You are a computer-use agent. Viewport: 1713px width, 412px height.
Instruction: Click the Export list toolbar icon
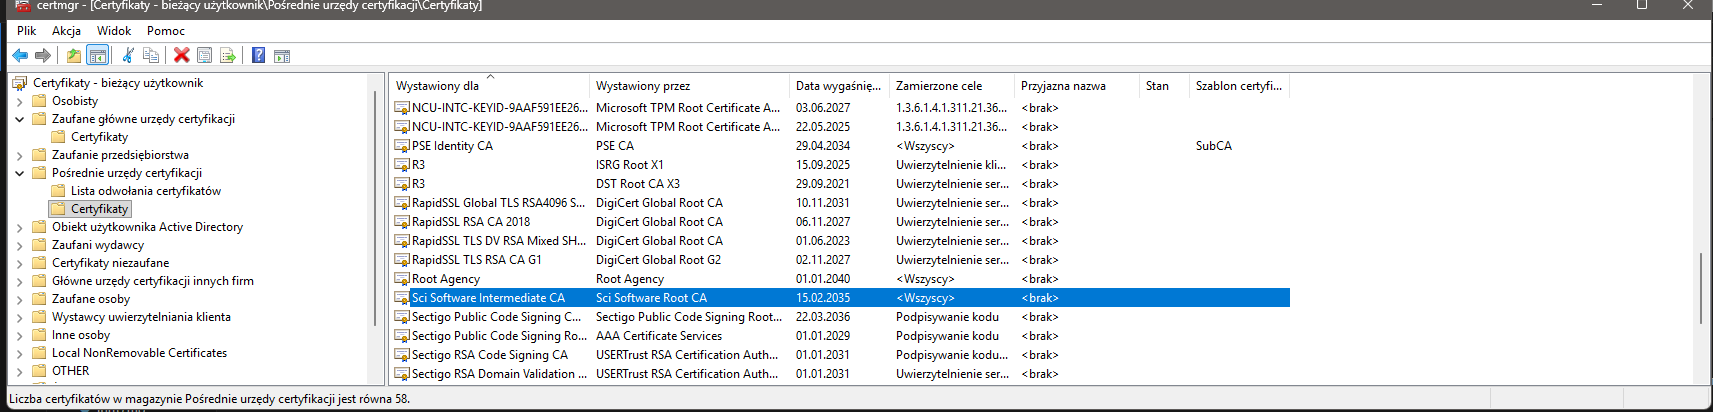point(228,56)
